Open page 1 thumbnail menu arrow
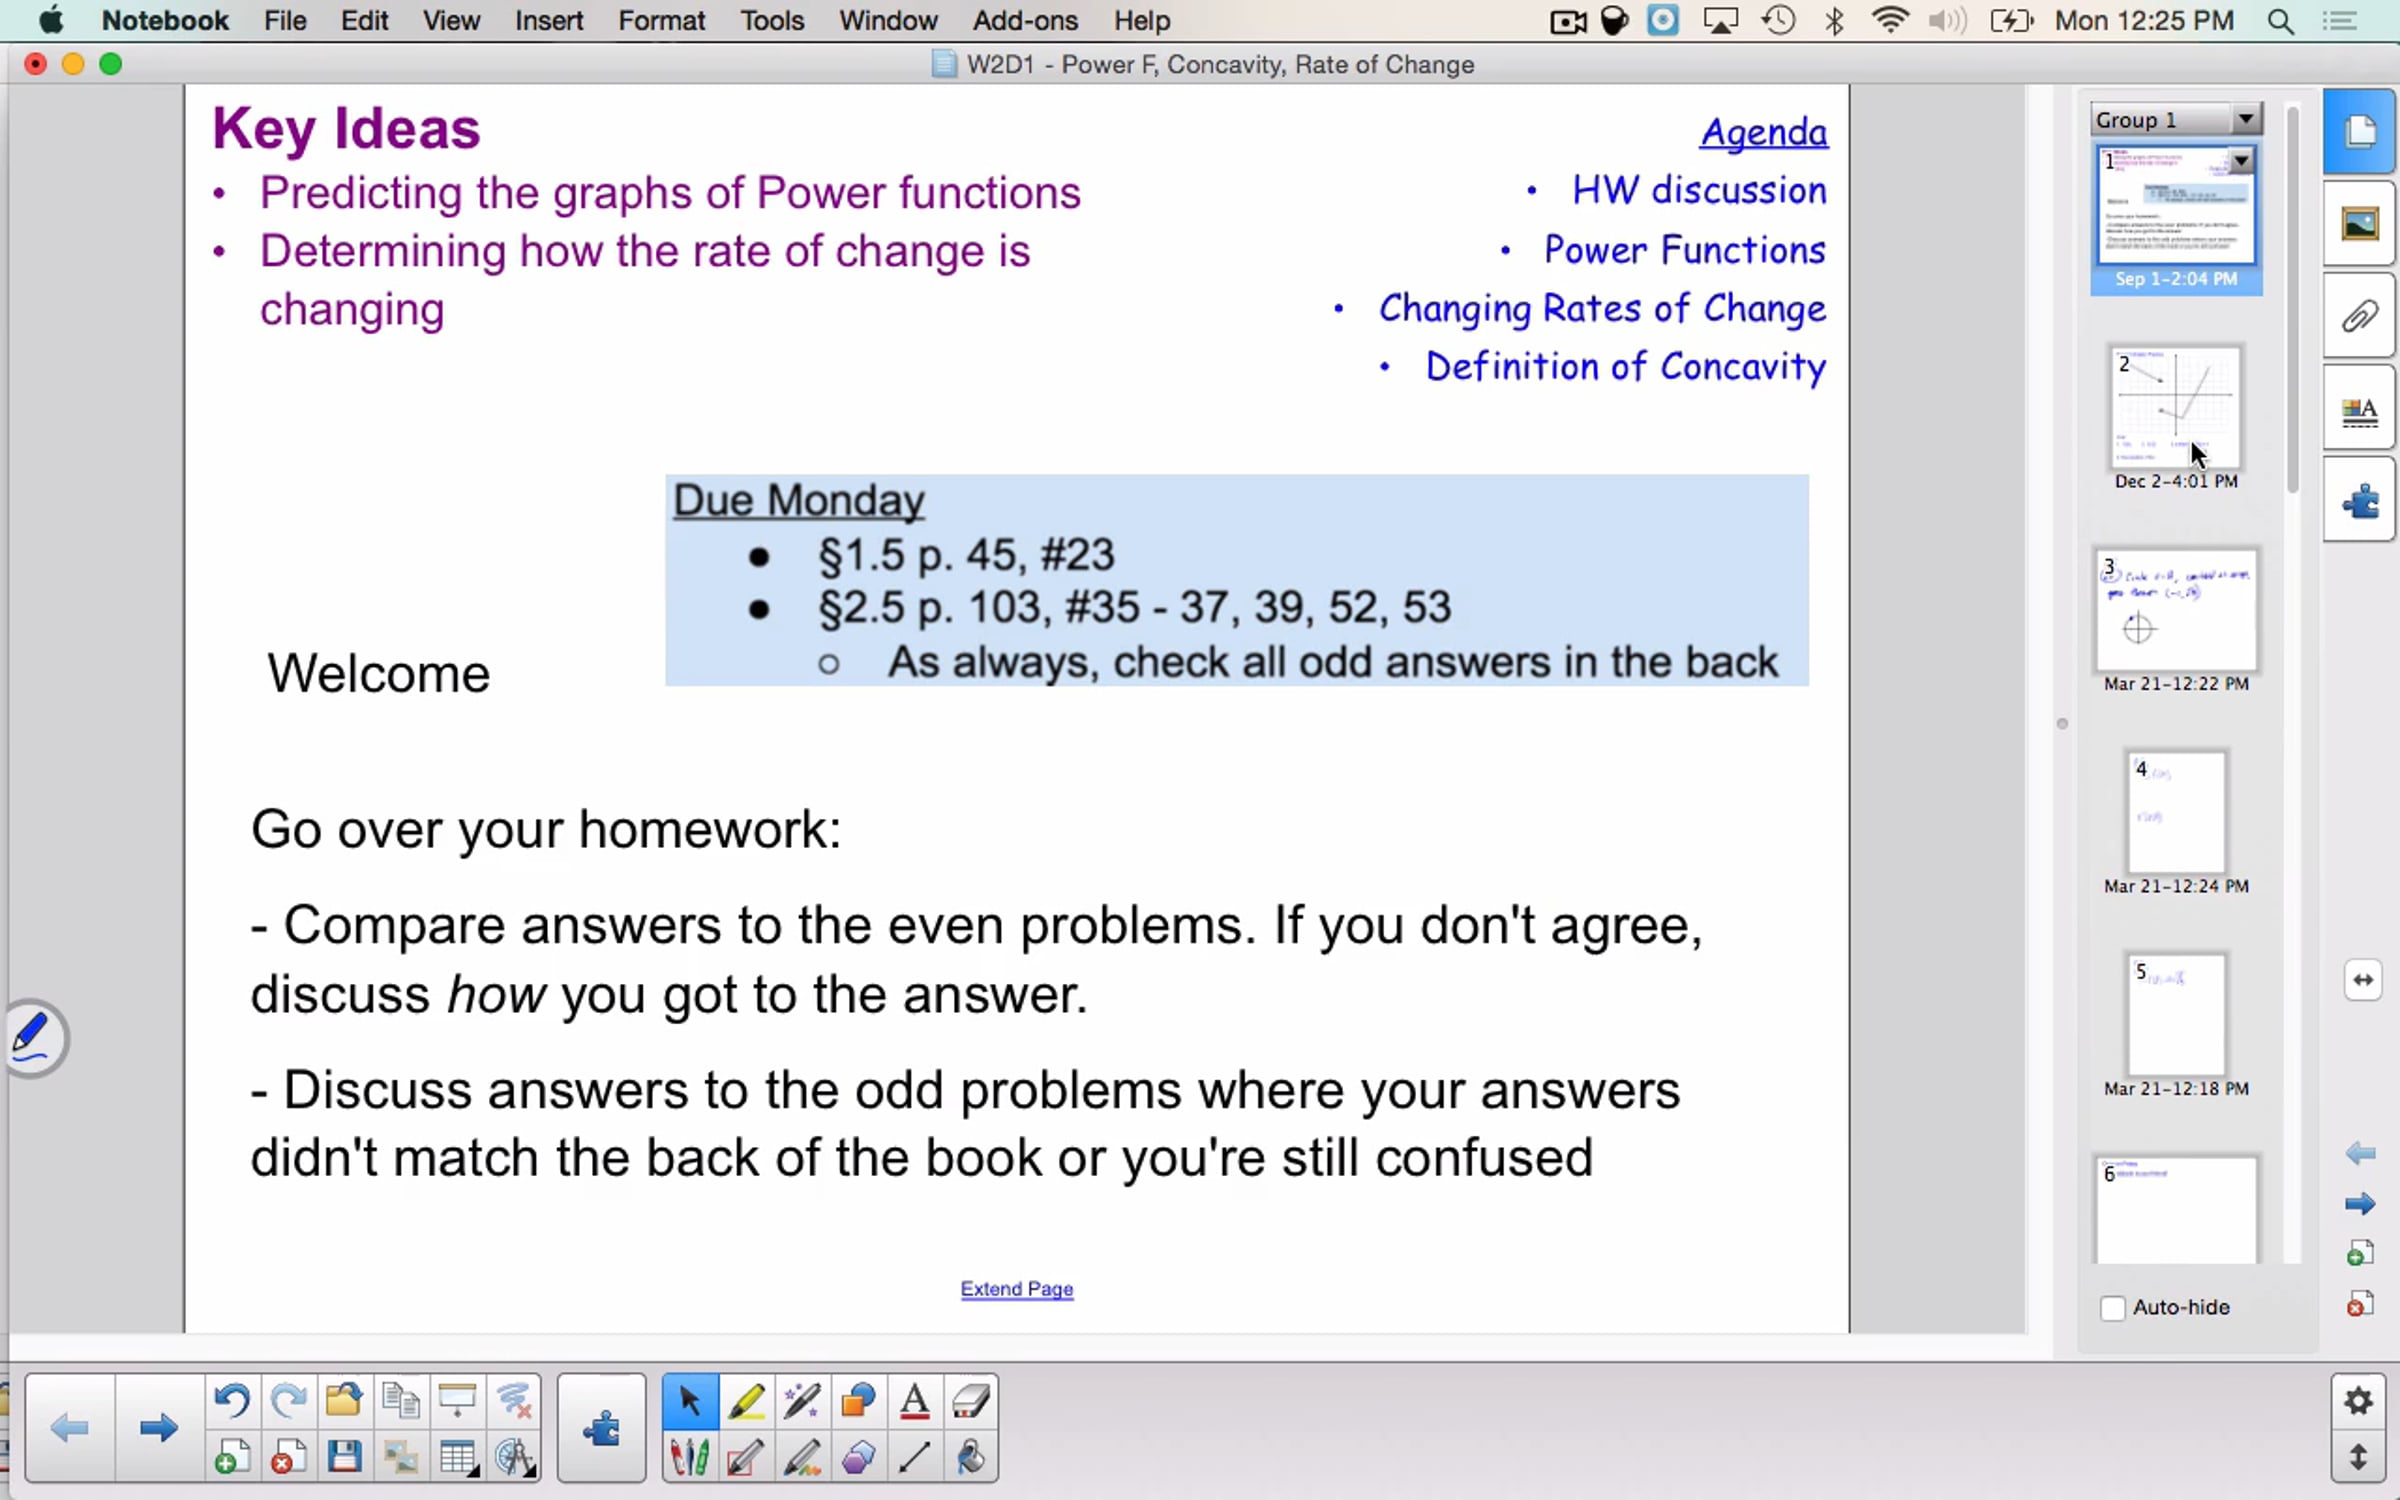 pyautogui.click(x=2241, y=161)
